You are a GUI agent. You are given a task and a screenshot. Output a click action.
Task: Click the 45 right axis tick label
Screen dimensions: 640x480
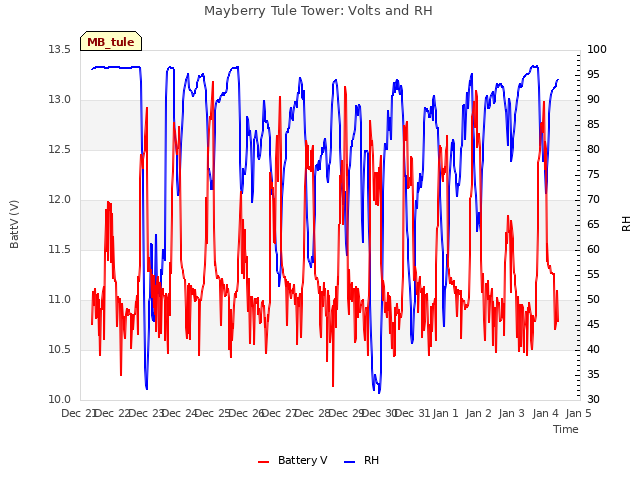click(x=593, y=325)
